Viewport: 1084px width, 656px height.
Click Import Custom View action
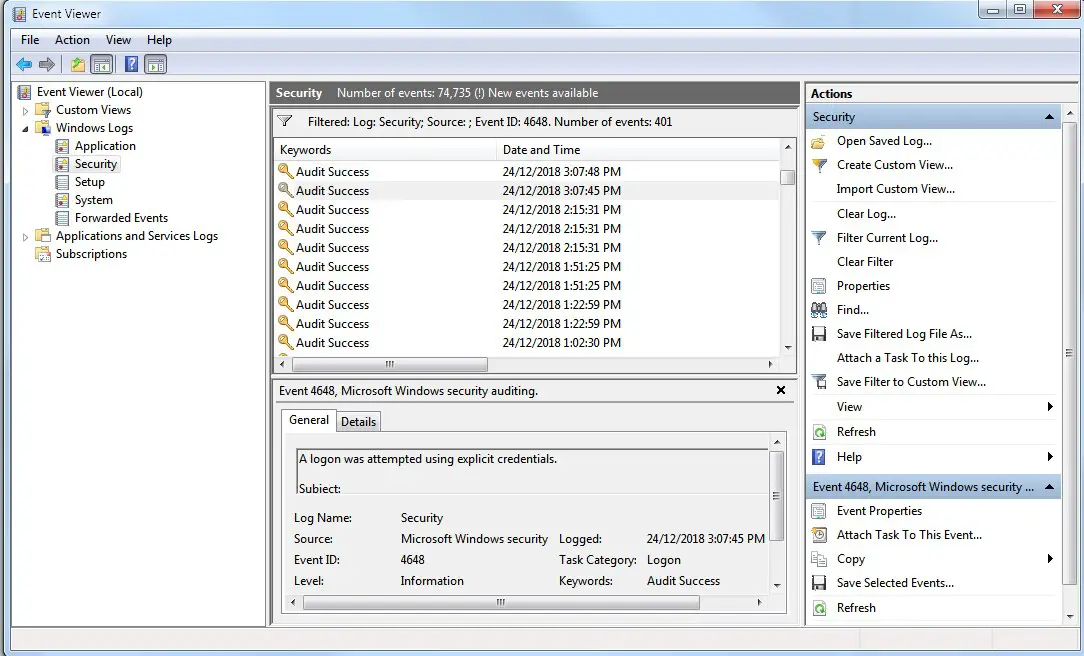point(895,189)
